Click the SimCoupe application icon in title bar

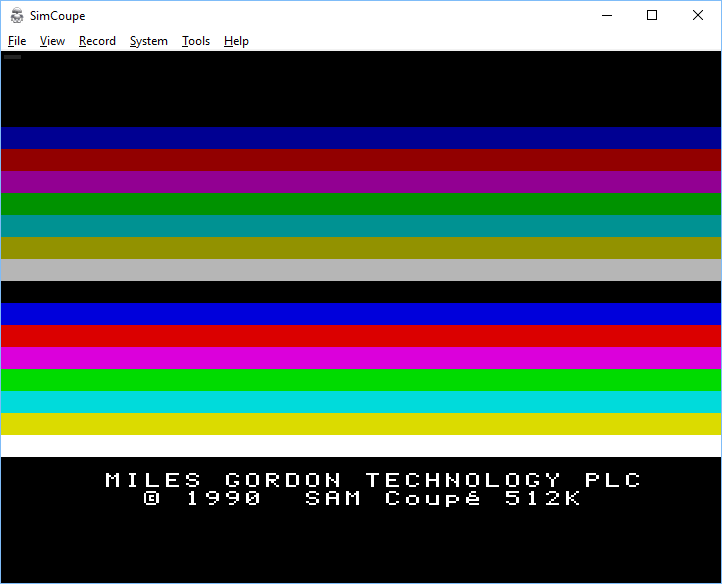coord(17,15)
